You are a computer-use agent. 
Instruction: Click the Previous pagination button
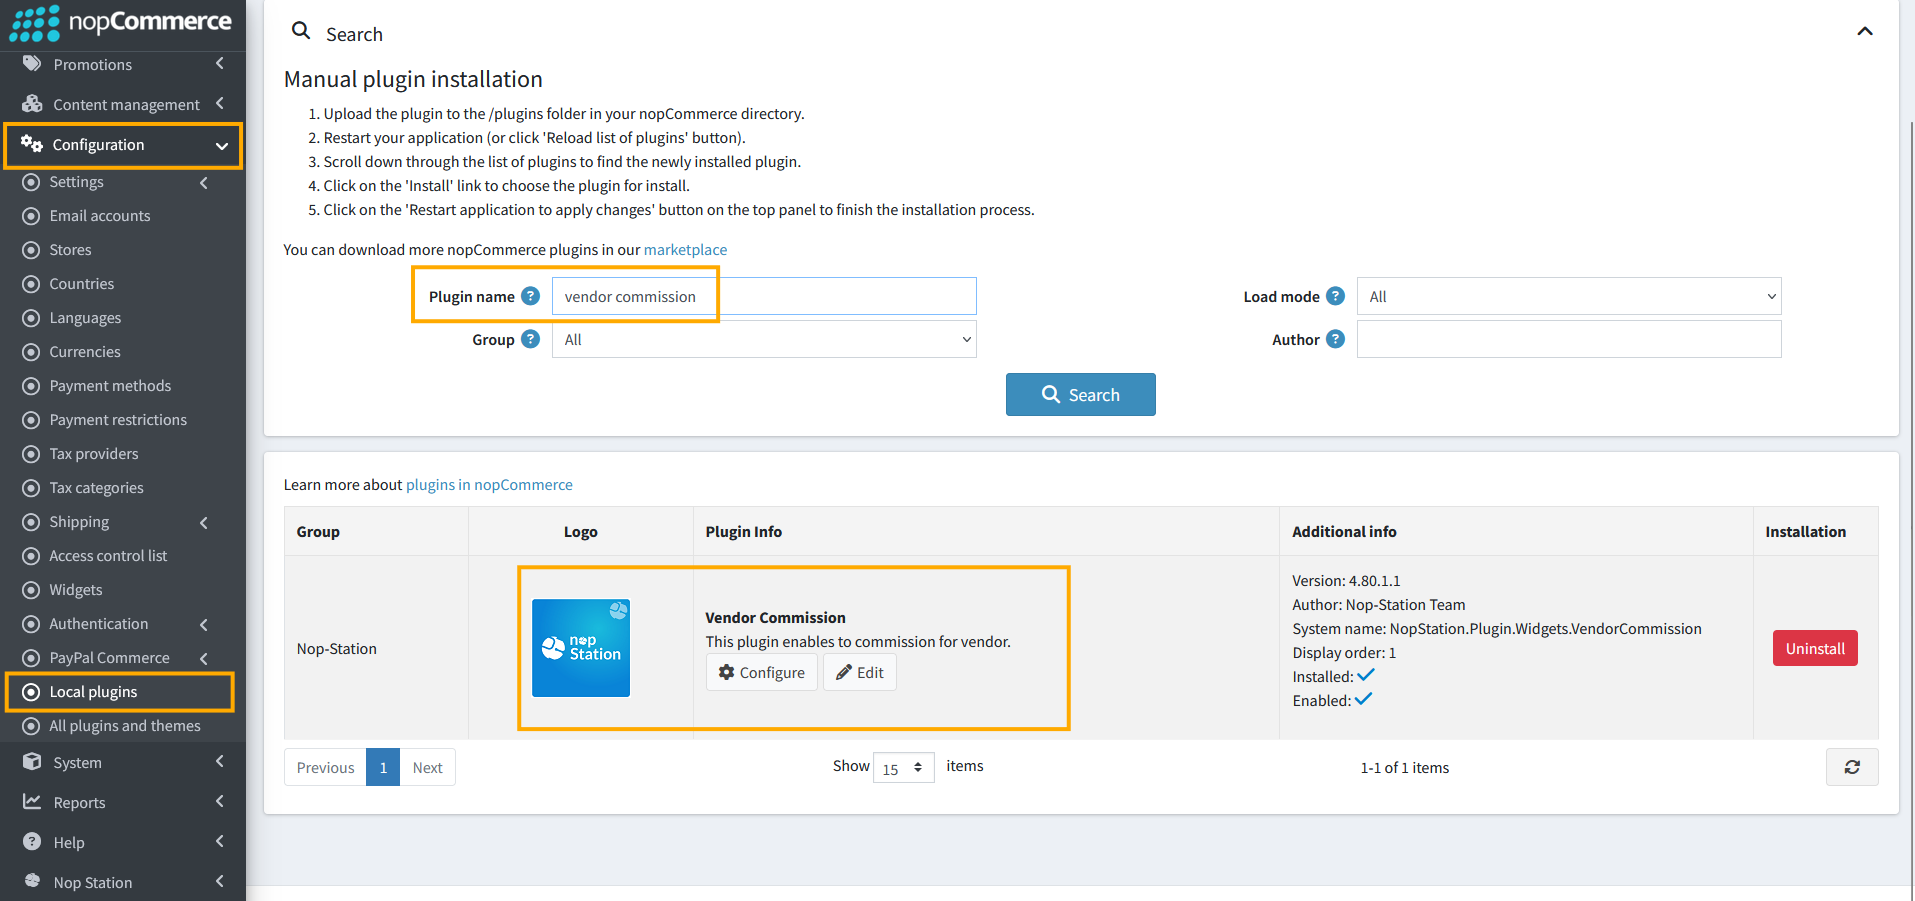tap(325, 767)
